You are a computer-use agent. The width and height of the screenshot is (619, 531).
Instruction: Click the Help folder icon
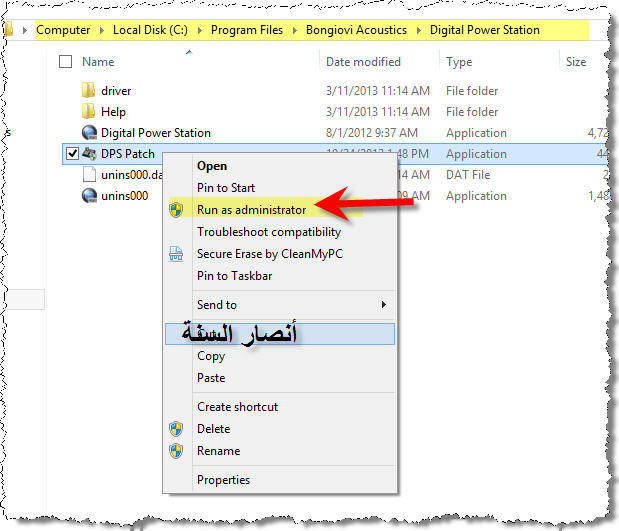click(x=88, y=111)
